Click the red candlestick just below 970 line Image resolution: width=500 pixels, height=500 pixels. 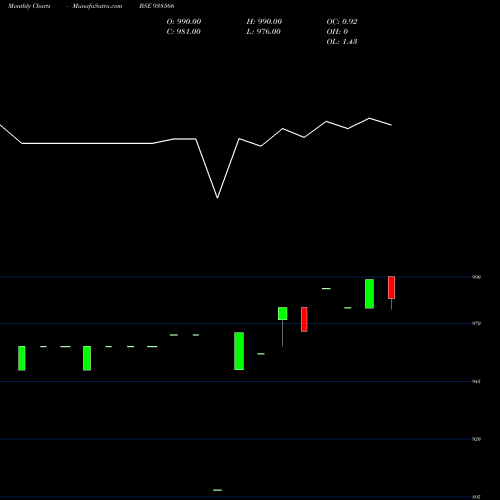(x=304, y=319)
